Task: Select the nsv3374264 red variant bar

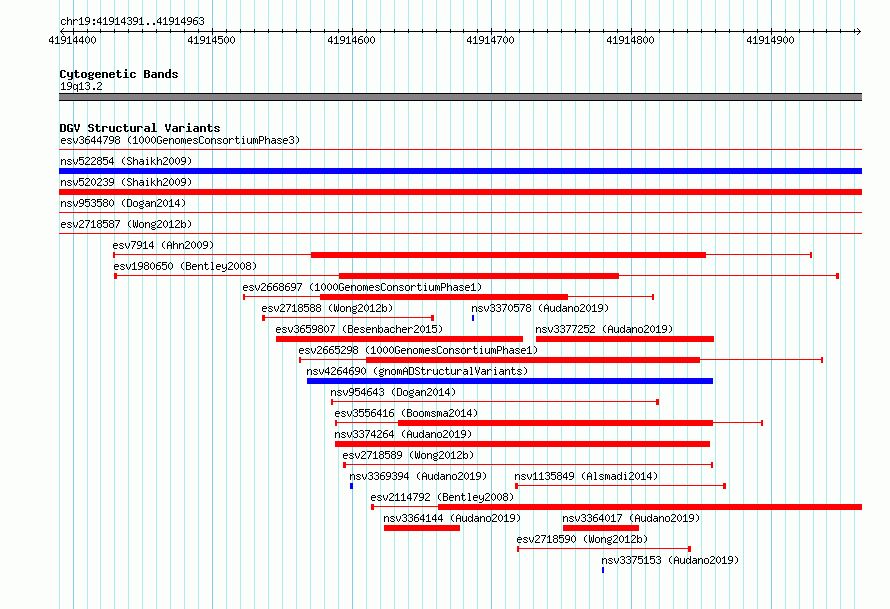Action: 522,444
